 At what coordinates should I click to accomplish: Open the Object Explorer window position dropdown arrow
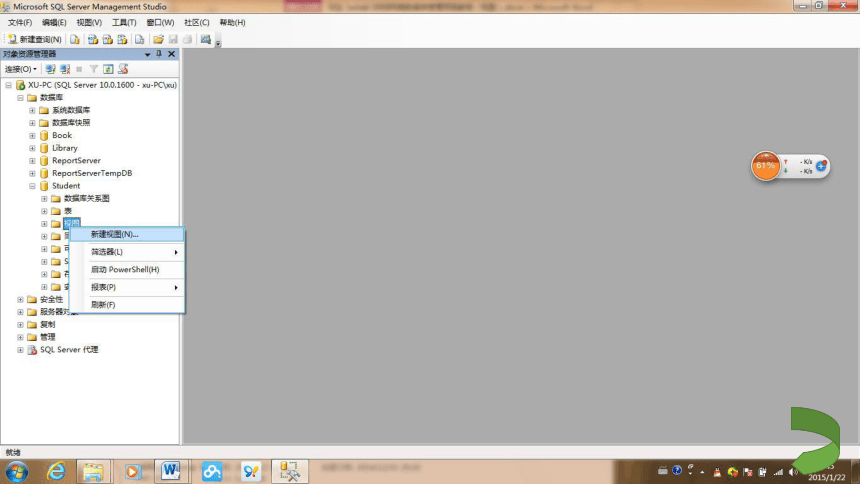[x=147, y=54]
